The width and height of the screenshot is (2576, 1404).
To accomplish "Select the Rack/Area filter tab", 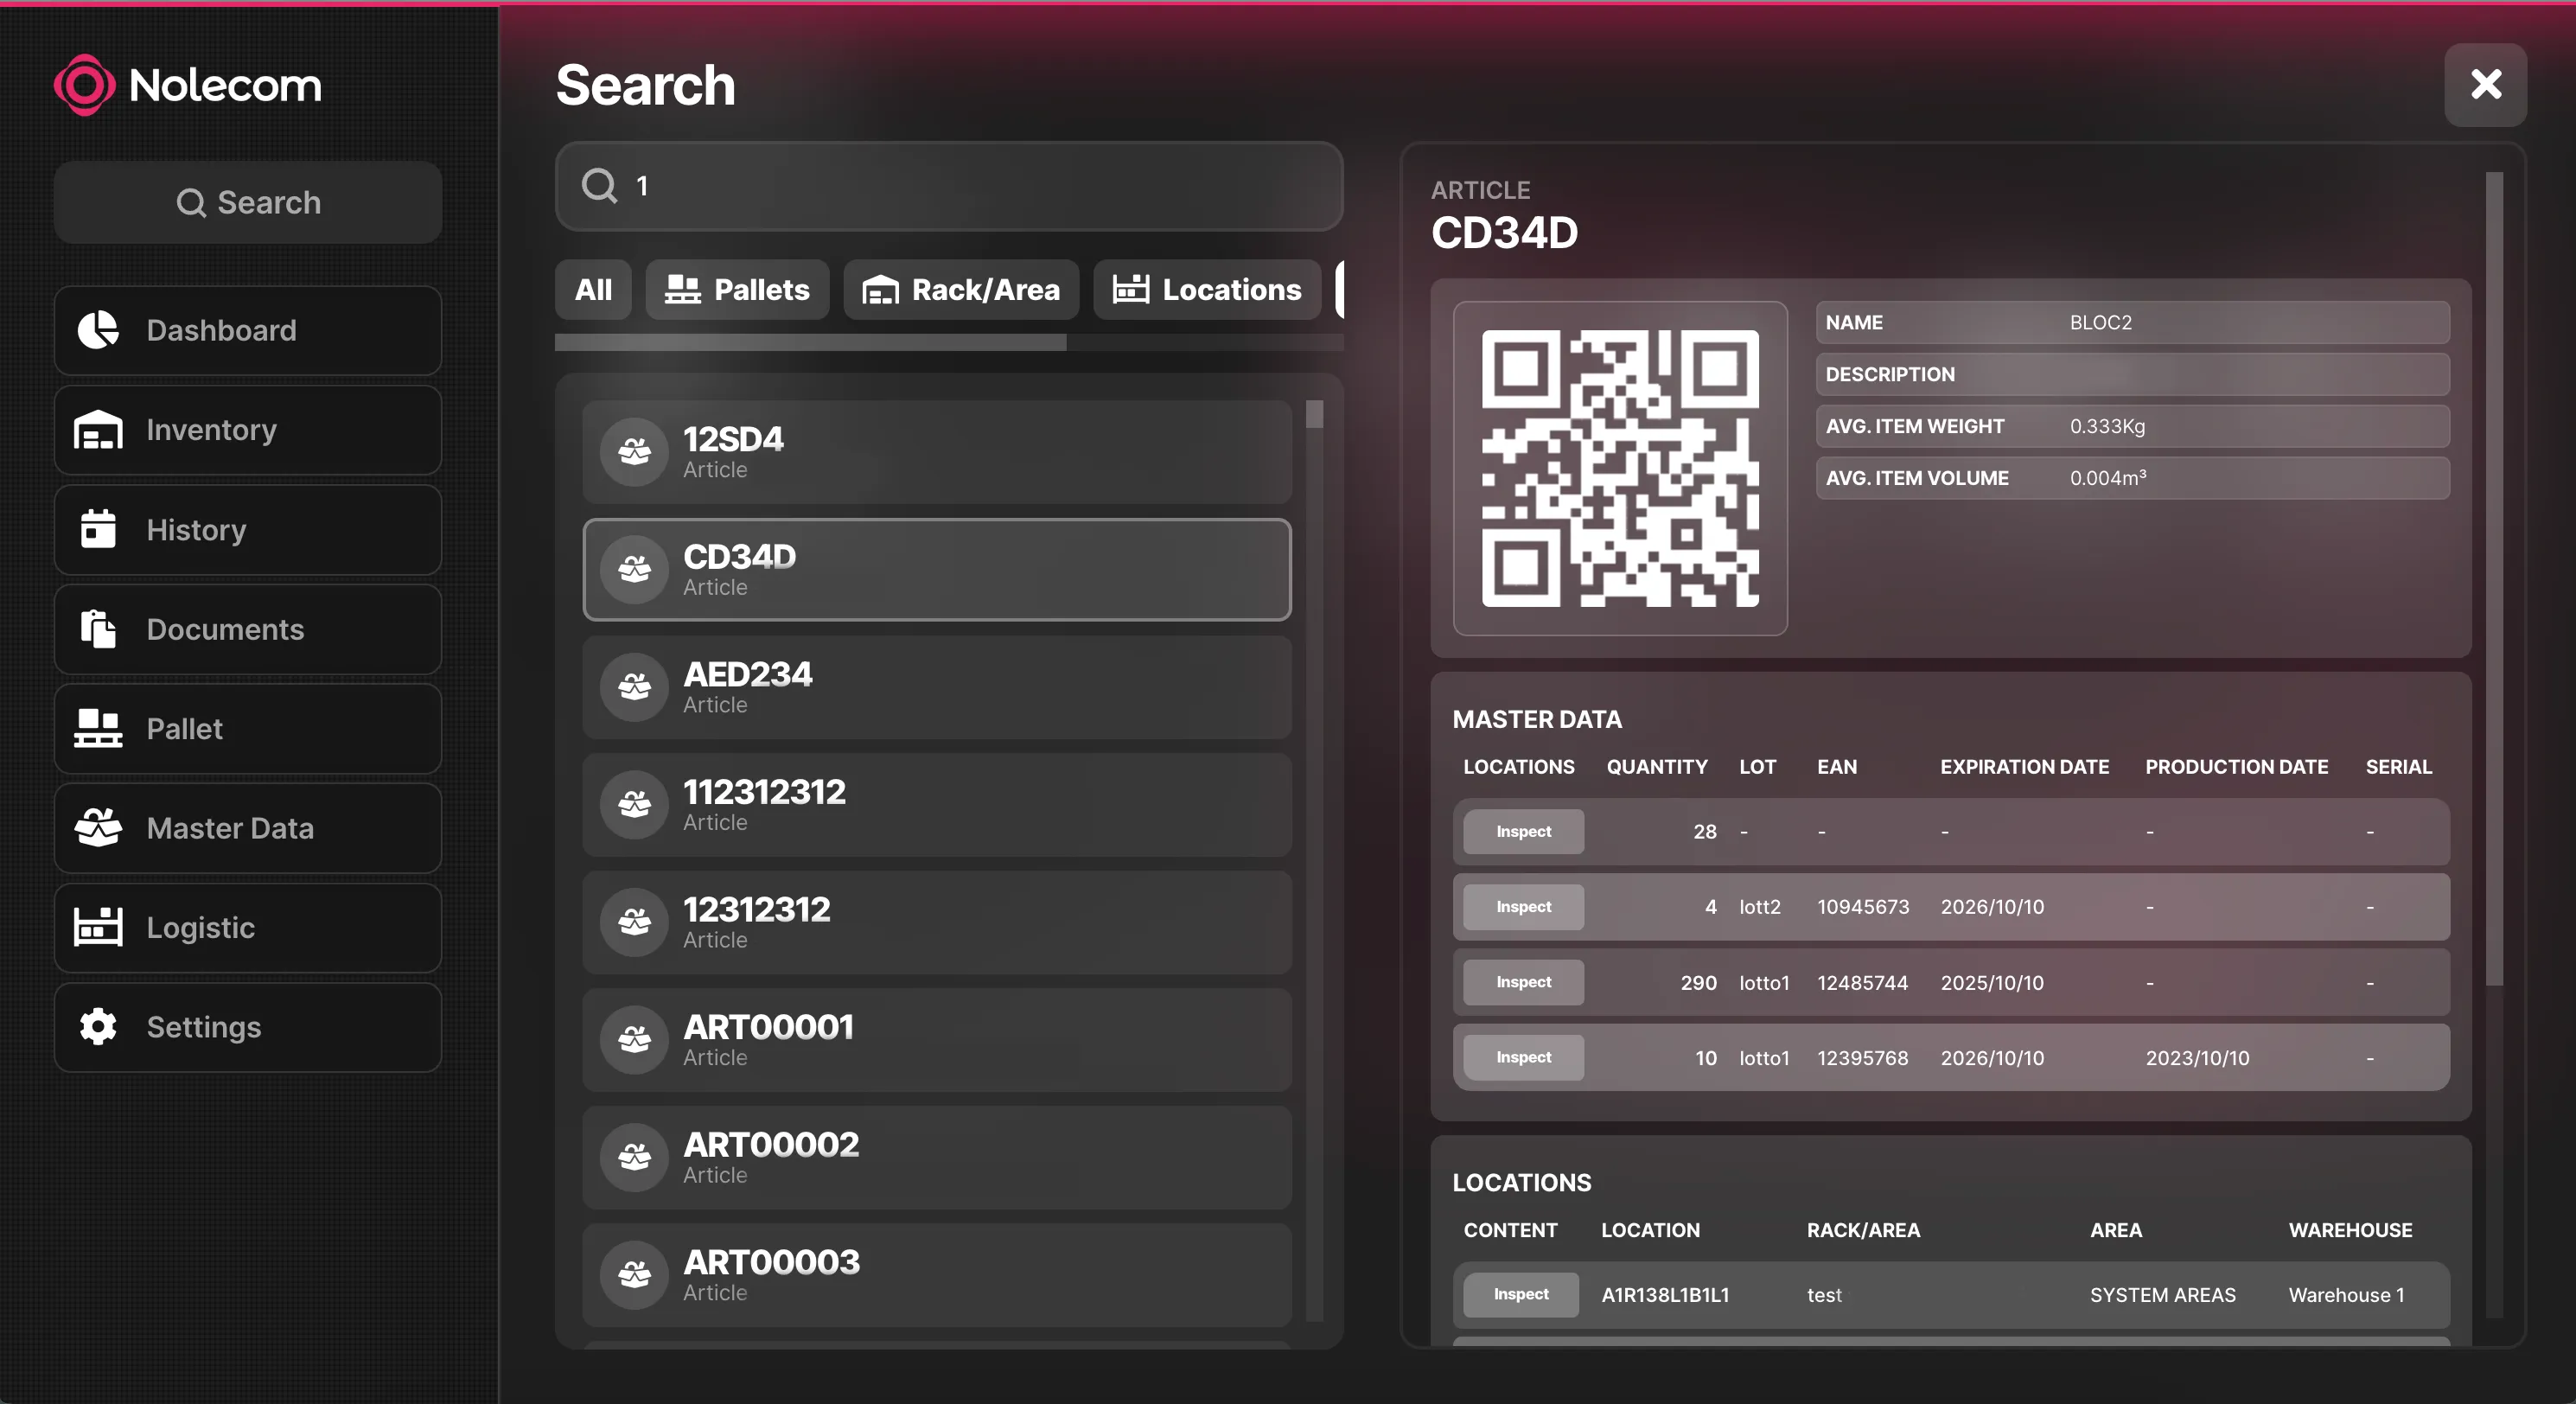I will (960, 290).
